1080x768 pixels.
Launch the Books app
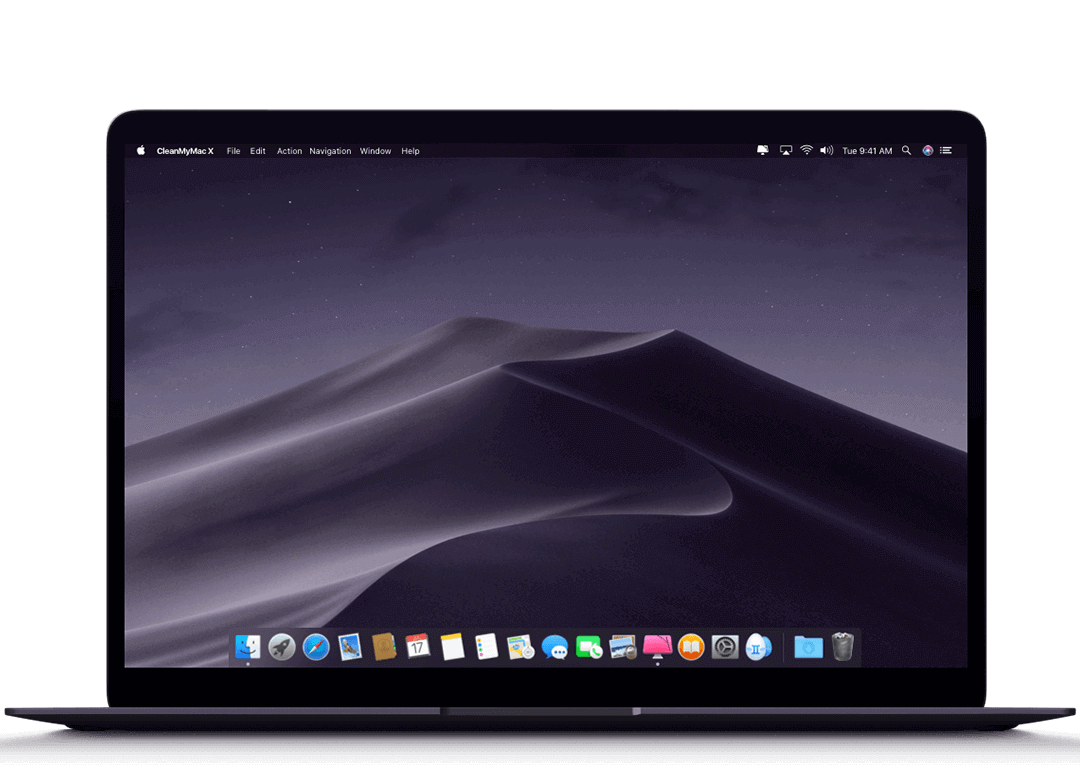pos(691,647)
